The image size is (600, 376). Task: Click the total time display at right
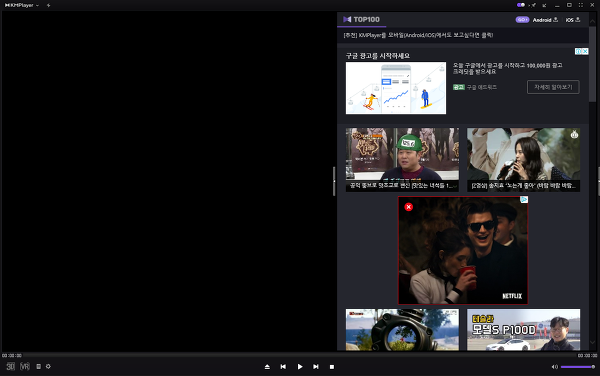[x=587, y=355]
